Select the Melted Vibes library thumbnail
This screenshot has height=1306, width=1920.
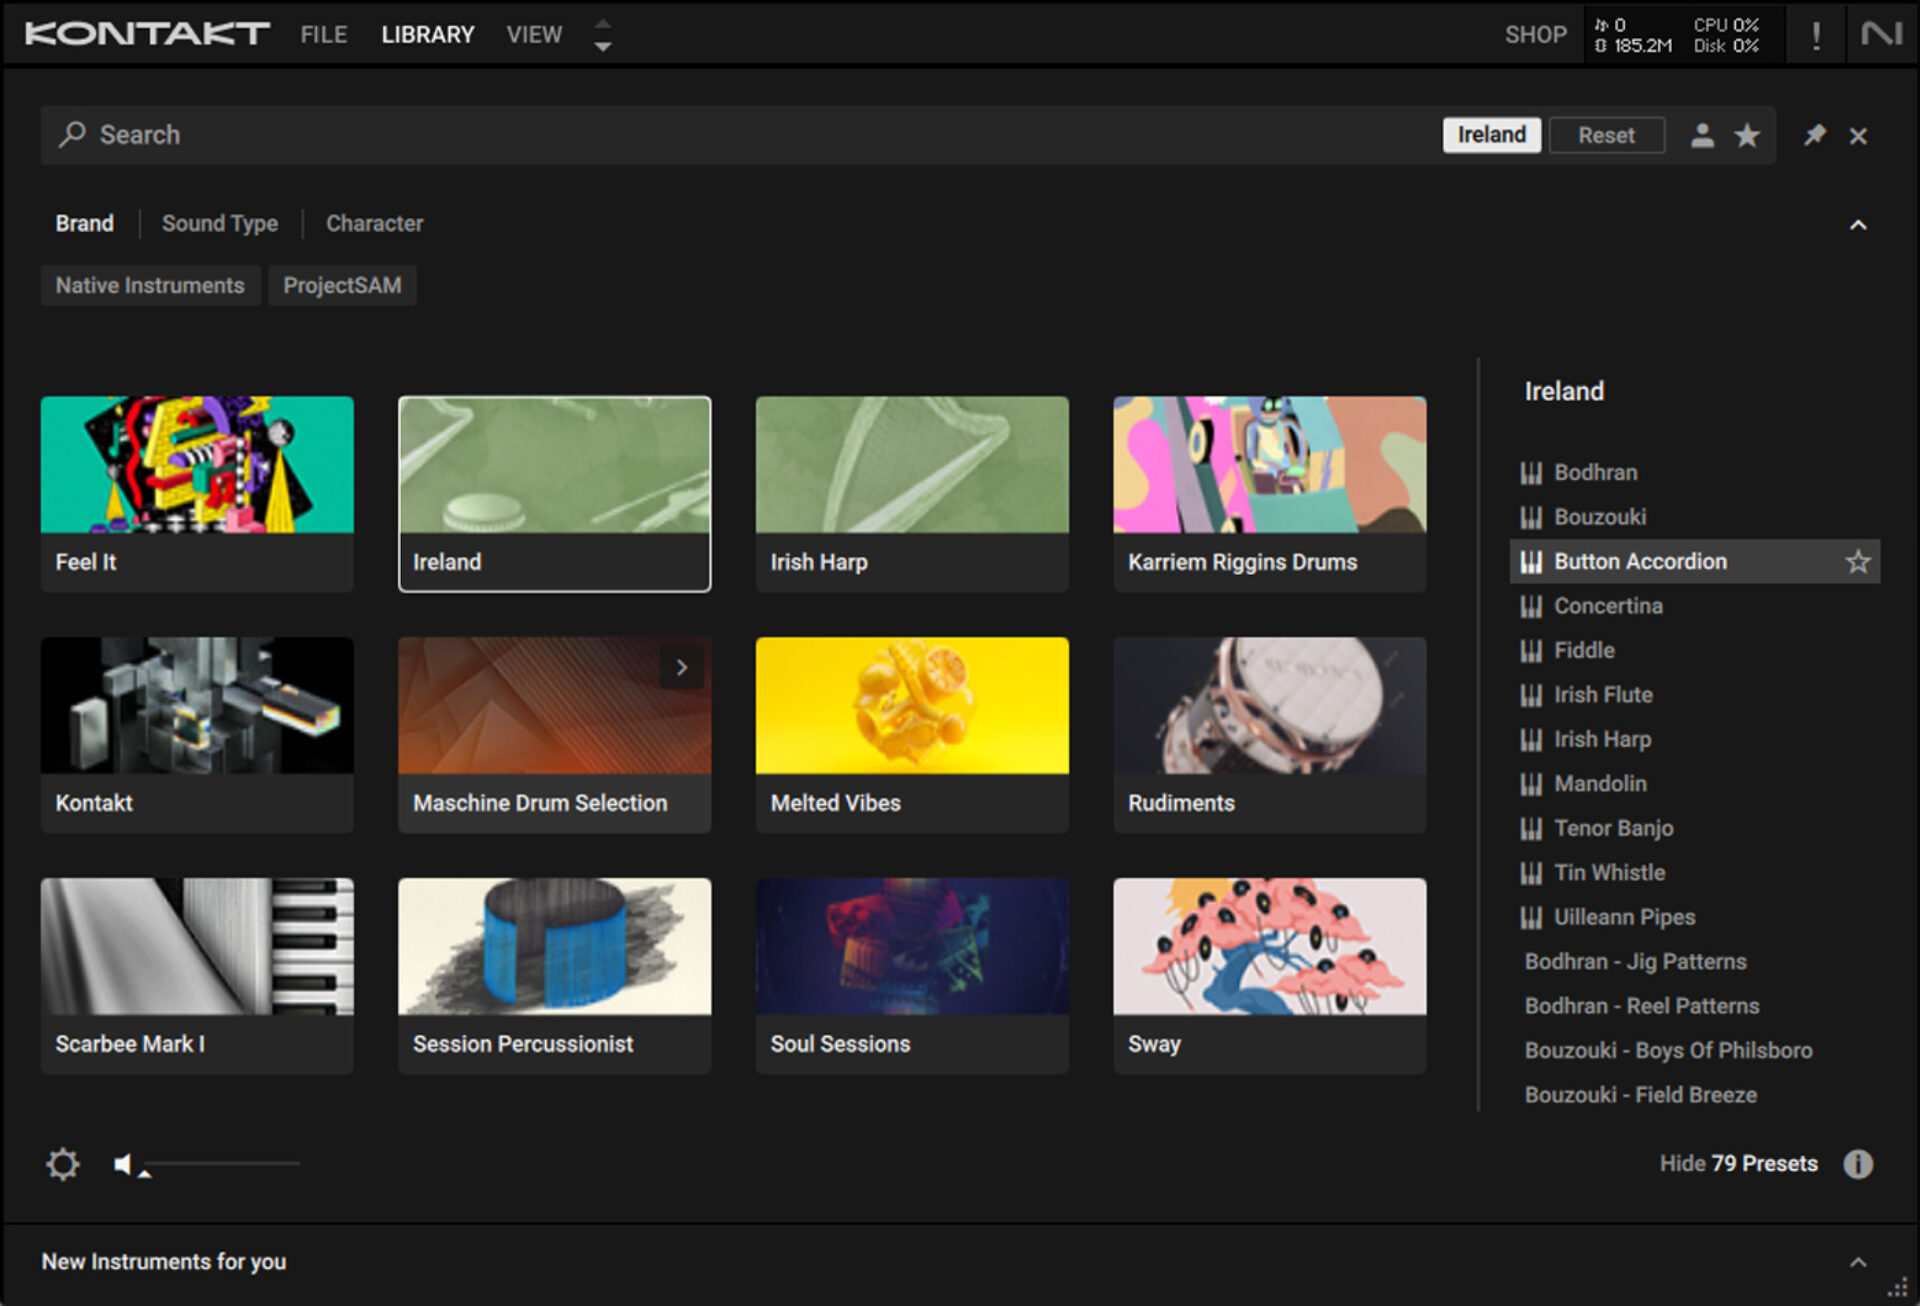(911, 706)
